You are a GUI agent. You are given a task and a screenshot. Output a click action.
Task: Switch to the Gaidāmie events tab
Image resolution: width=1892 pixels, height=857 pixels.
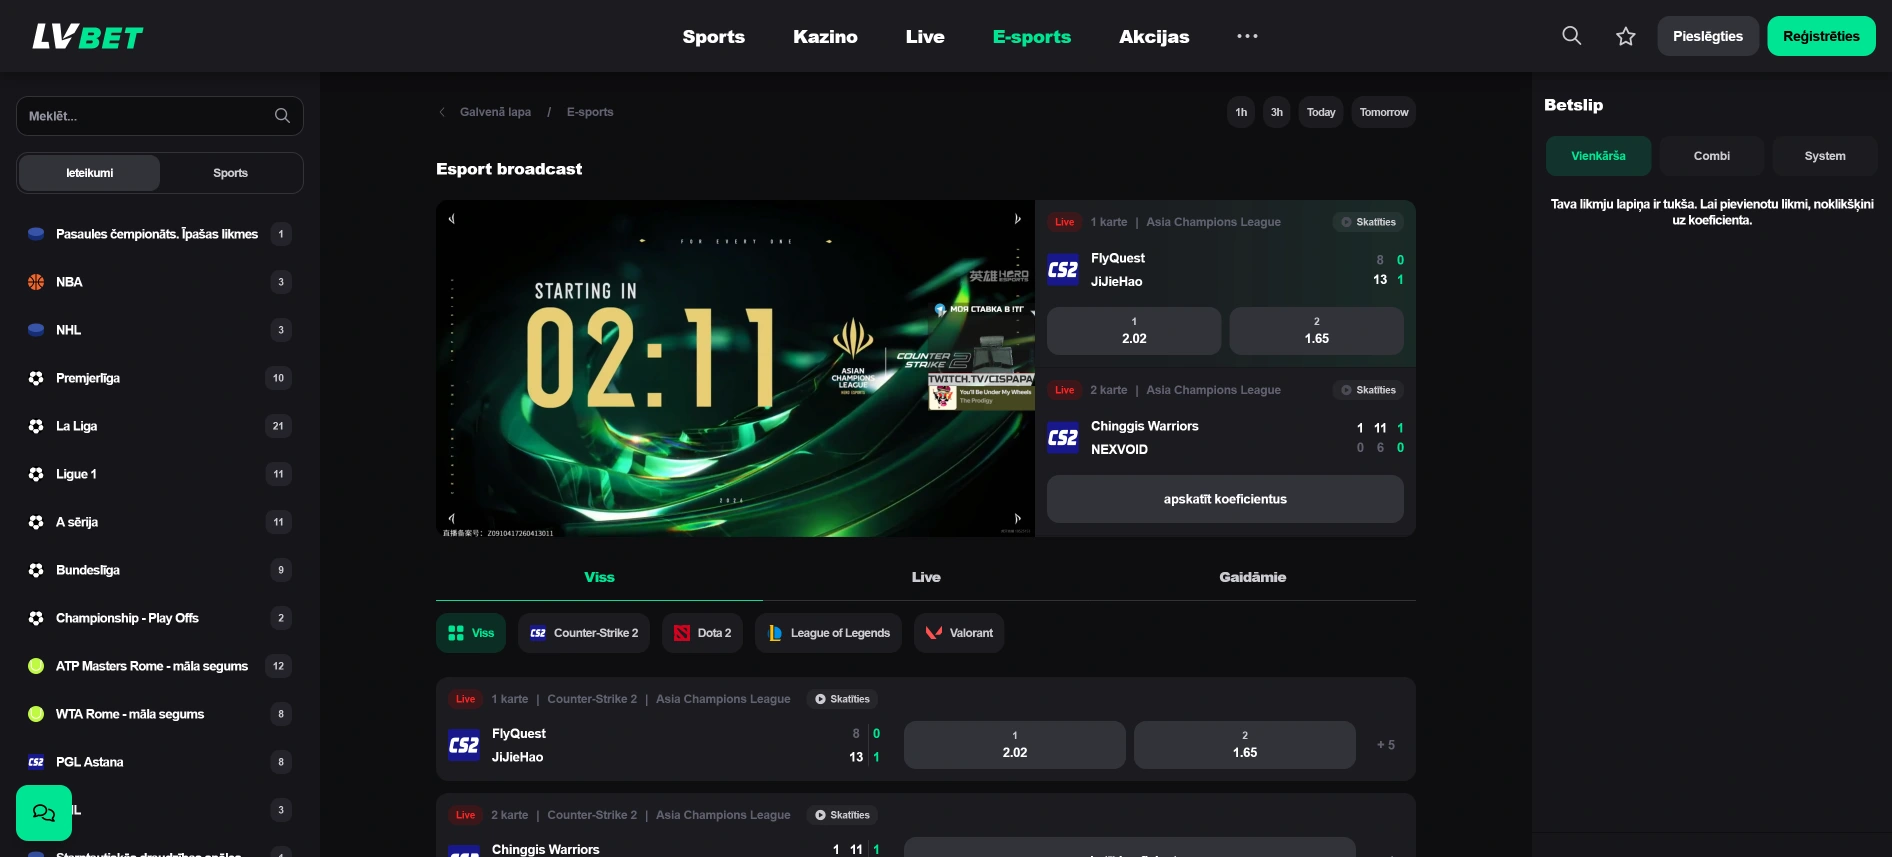[1253, 577]
